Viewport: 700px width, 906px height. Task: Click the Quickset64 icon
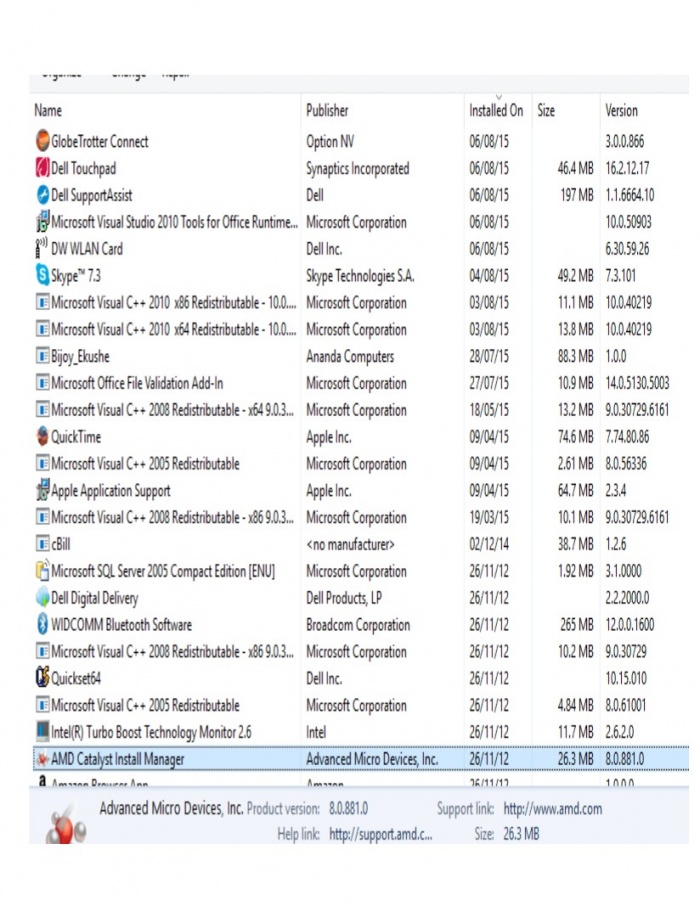[42, 677]
